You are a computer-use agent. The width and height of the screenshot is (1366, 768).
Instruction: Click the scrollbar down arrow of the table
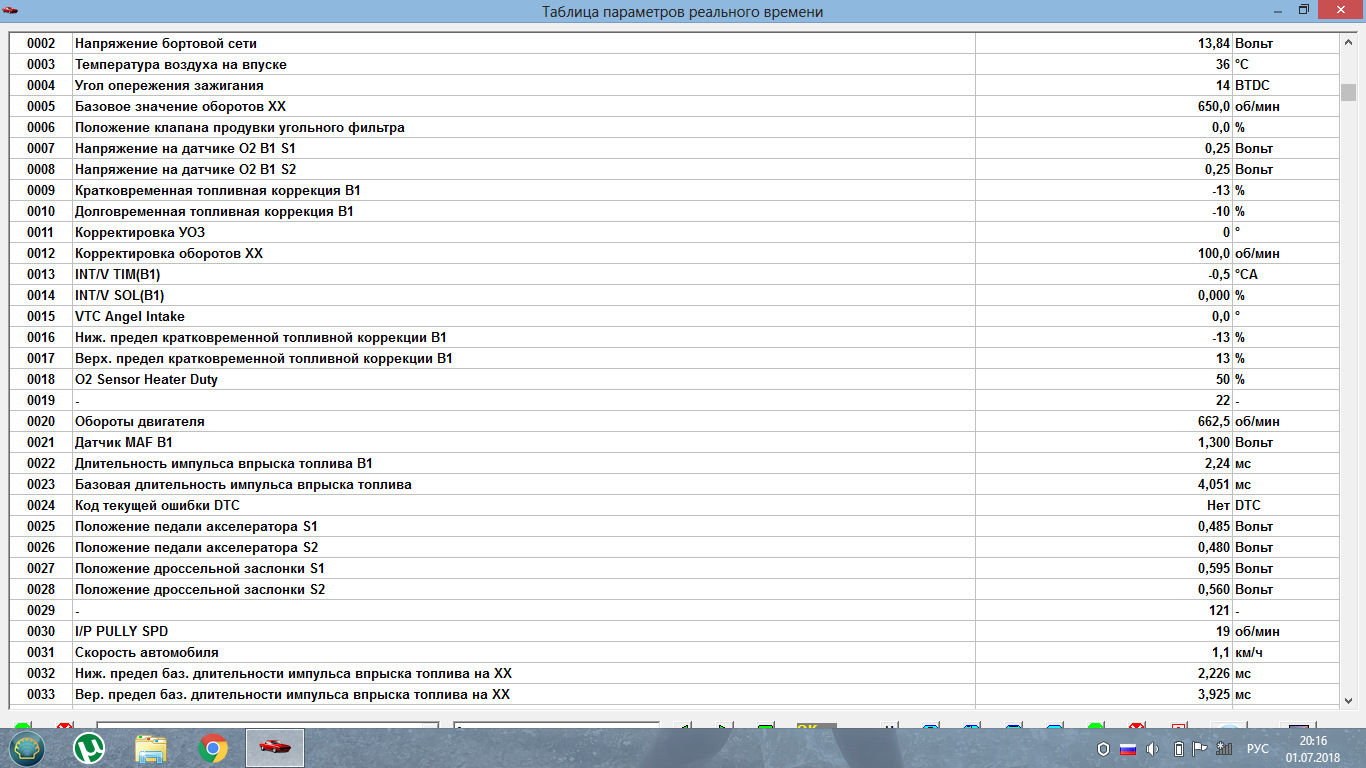(x=1348, y=700)
